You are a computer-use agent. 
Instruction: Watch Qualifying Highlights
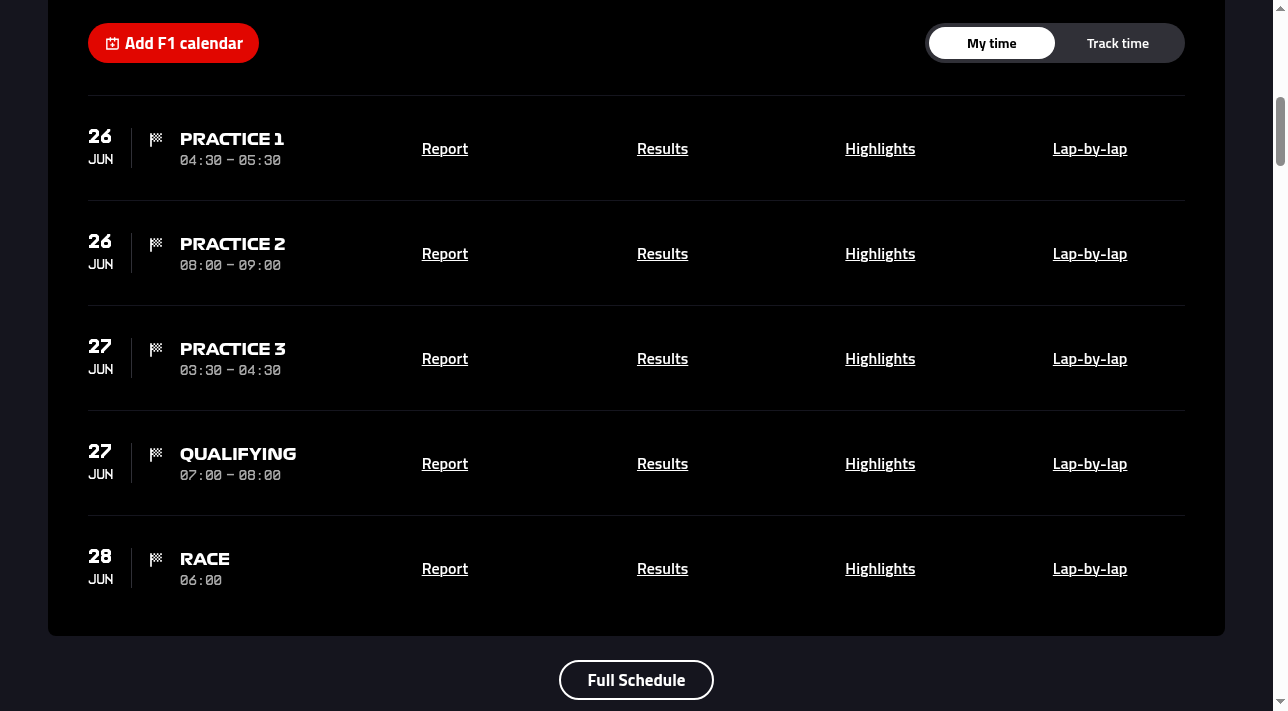(880, 464)
